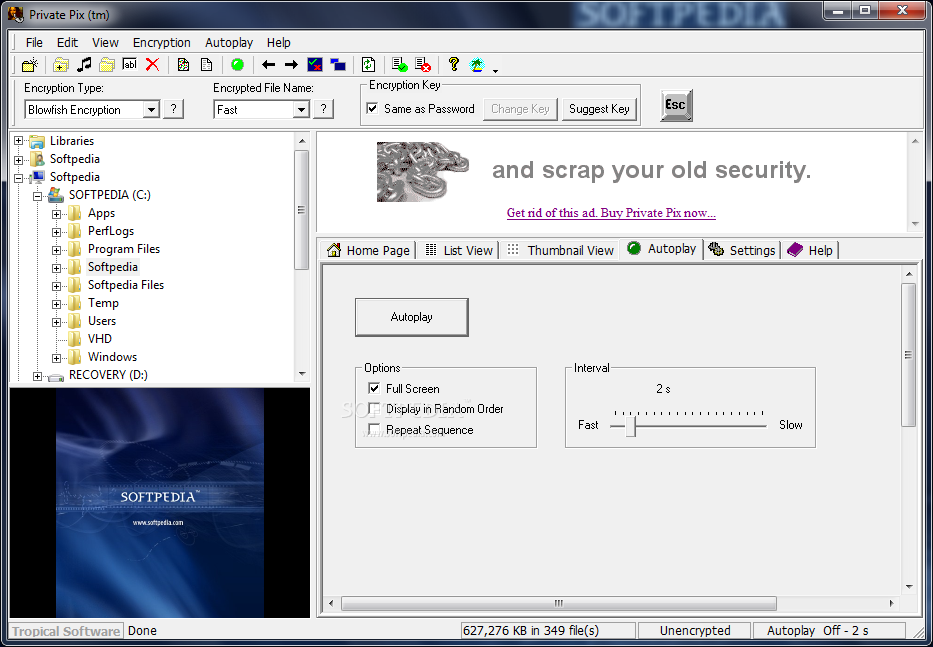Open the View menu

point(105,42)
